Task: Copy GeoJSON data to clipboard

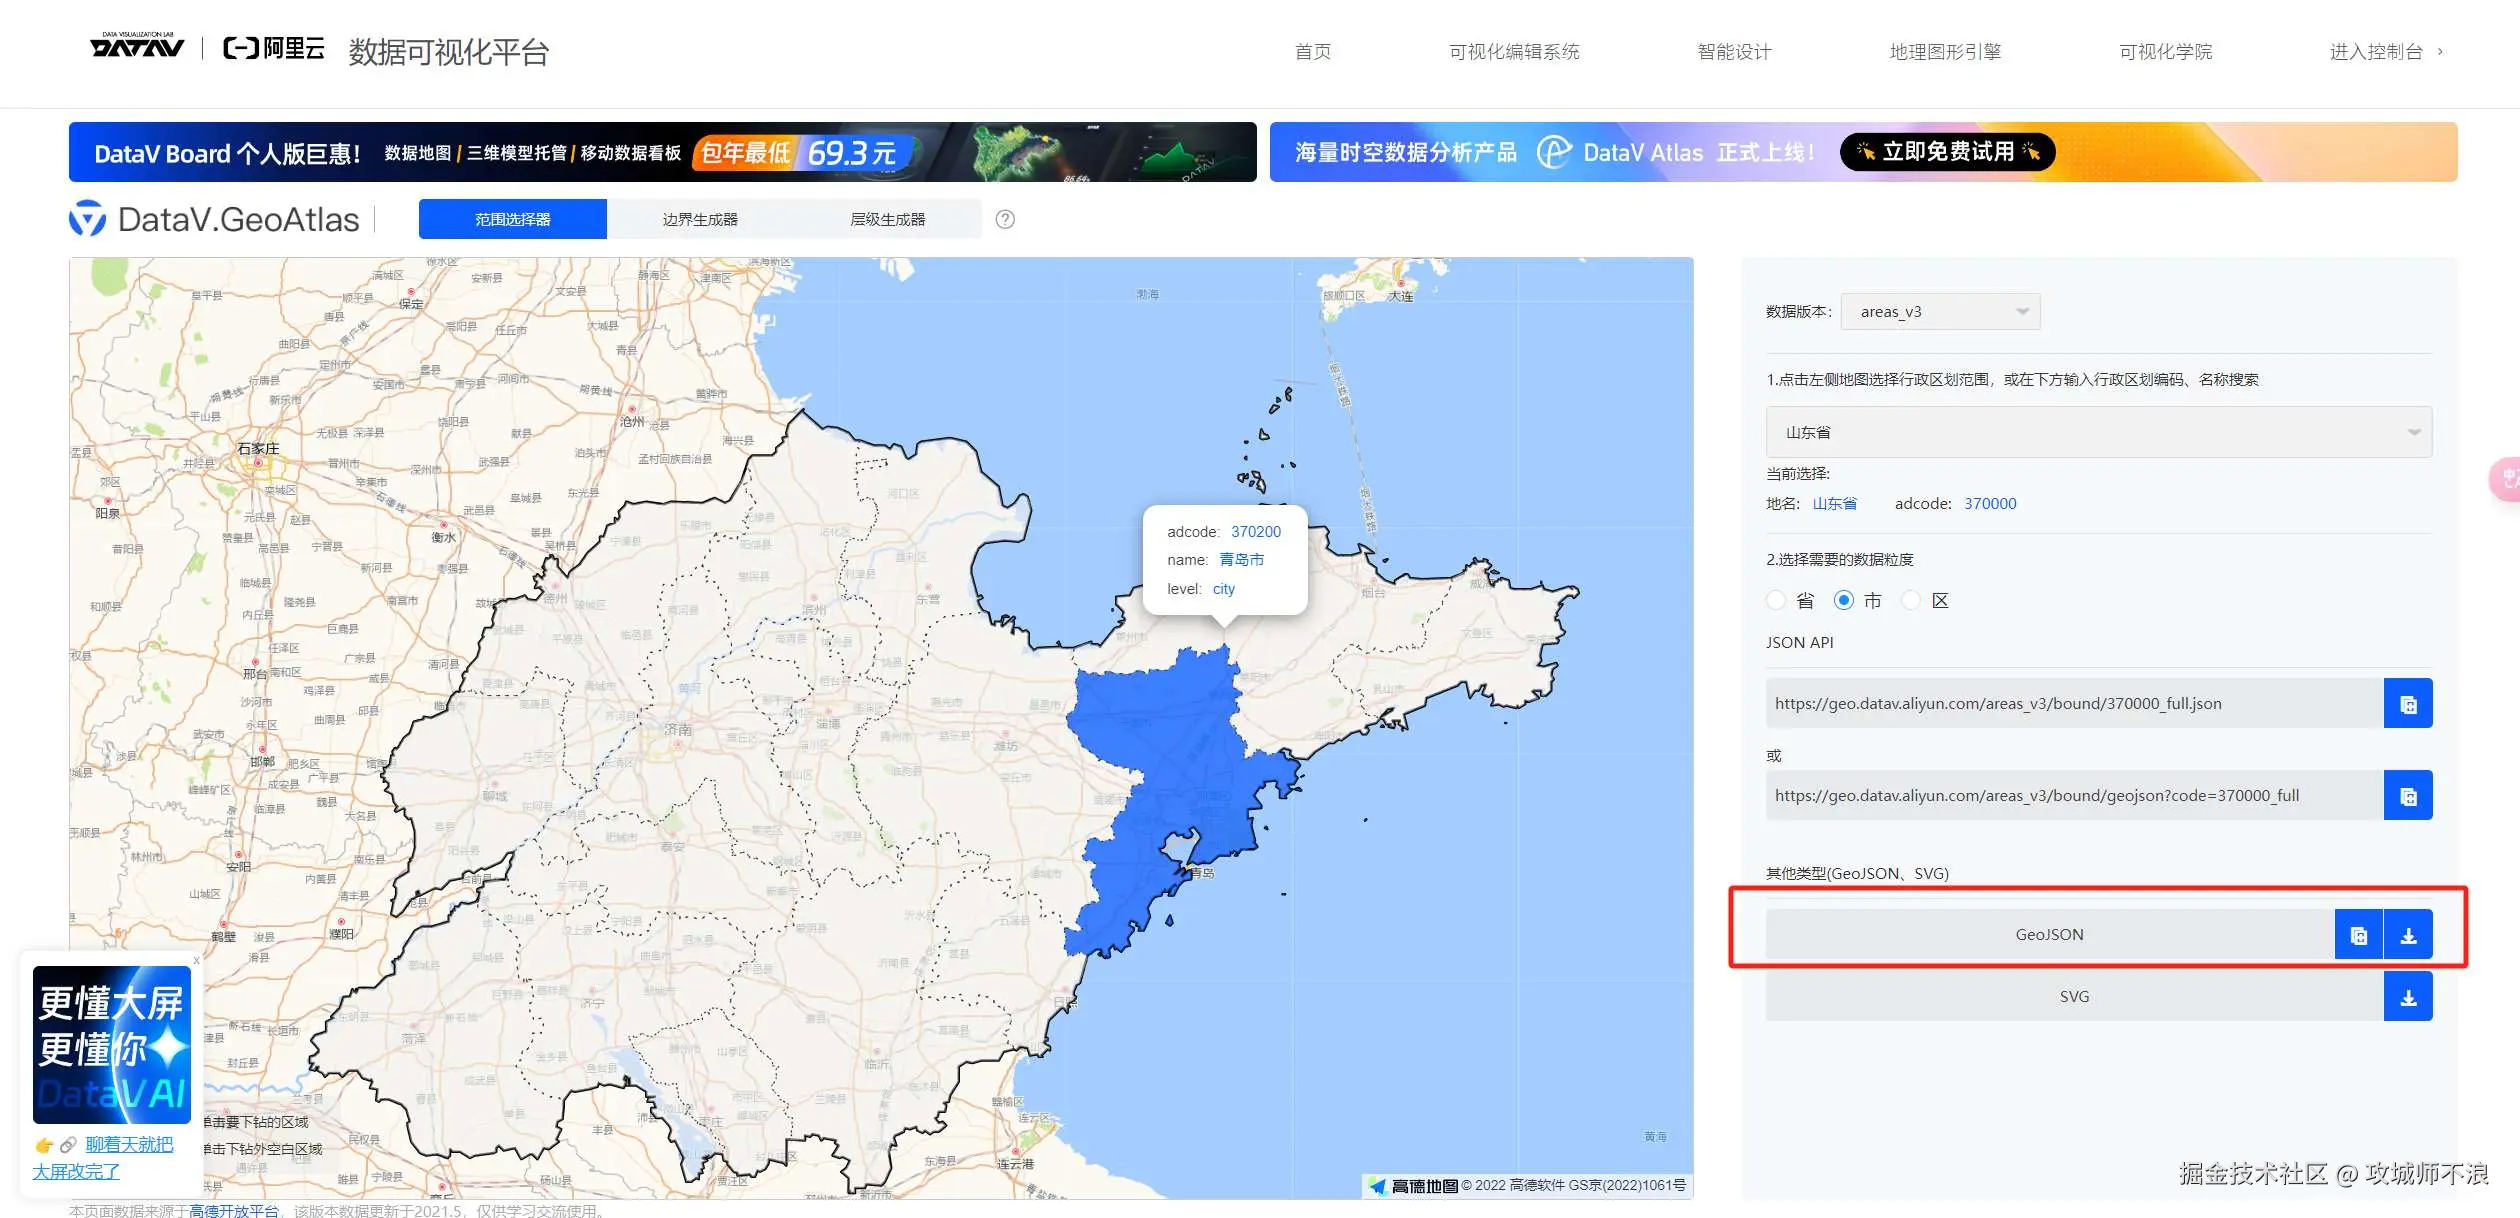Action: tap(2358, 935)
